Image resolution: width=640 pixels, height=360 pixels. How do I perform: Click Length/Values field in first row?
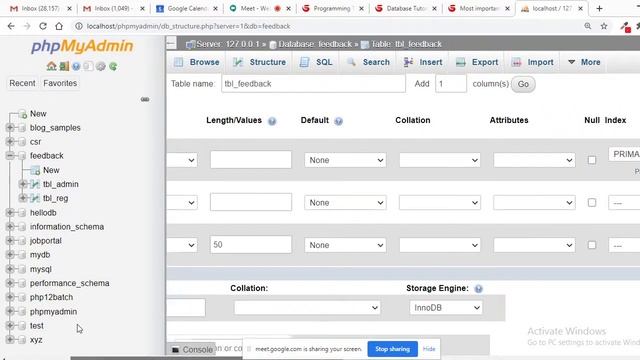coord(251,160)
